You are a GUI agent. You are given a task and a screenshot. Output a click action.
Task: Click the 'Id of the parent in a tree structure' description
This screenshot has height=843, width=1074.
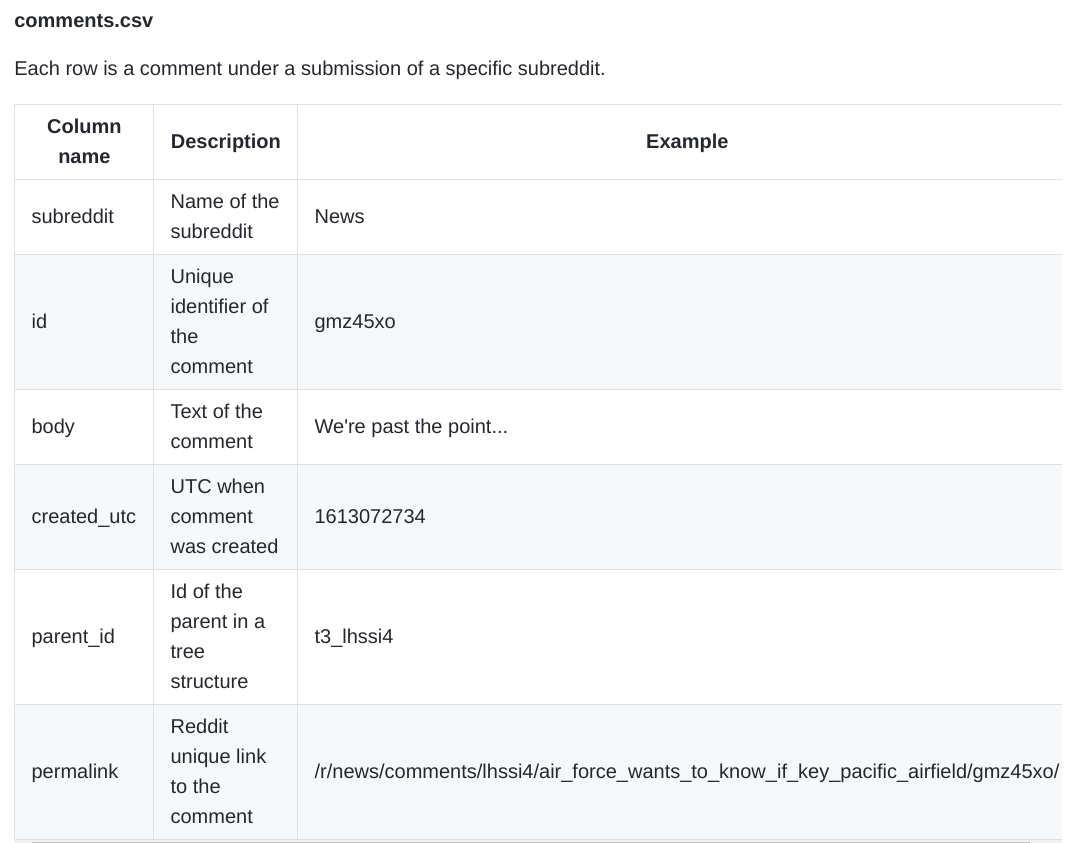(217, 637)
